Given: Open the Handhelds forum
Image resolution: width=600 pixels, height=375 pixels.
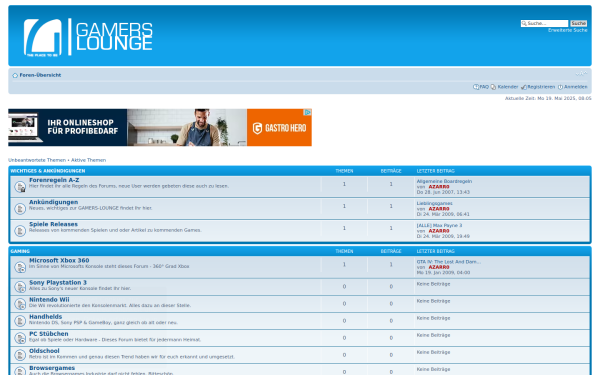Looking at the screenshot, I should tap(46, 316).
